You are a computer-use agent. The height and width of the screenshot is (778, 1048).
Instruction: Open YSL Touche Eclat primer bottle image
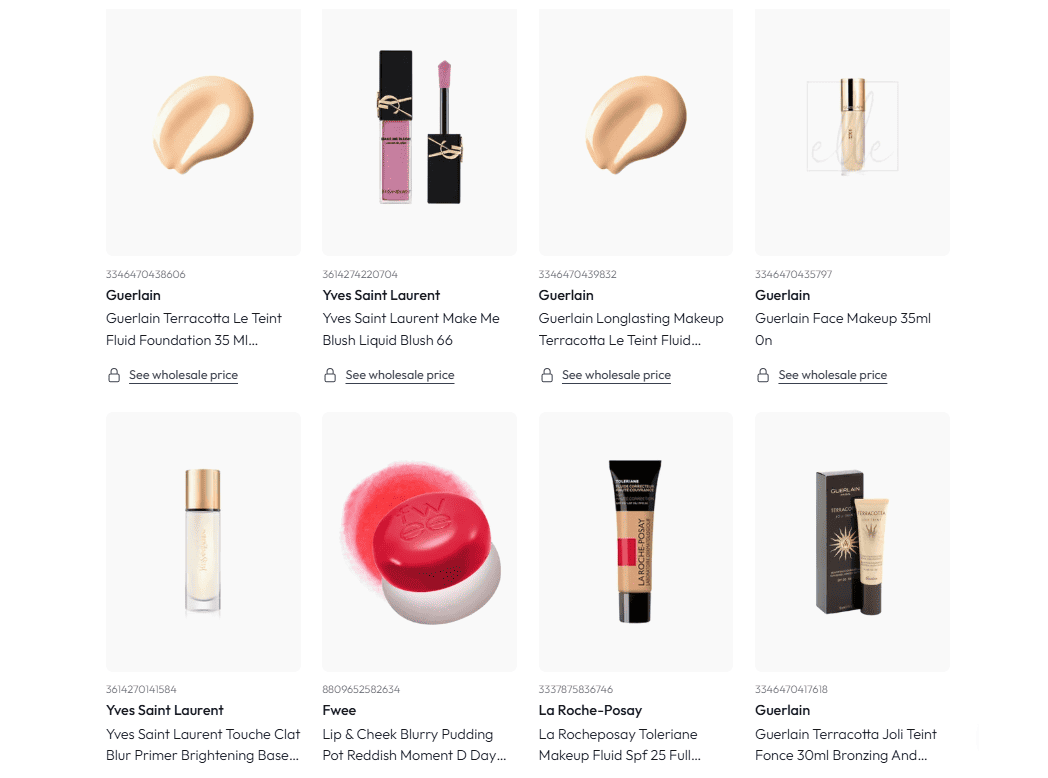pos(203,541)
